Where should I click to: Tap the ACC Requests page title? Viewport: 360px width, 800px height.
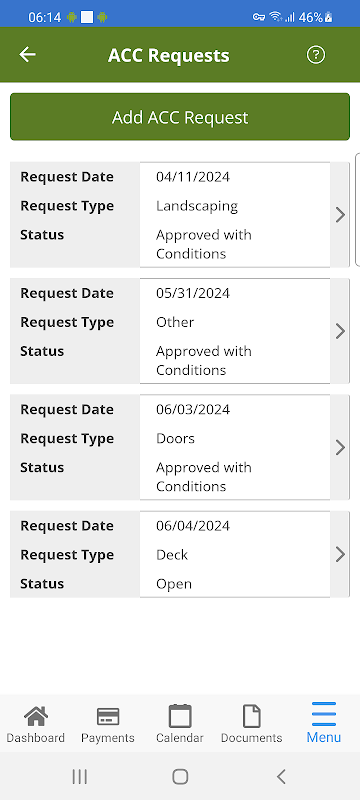(x=169, y=55)
